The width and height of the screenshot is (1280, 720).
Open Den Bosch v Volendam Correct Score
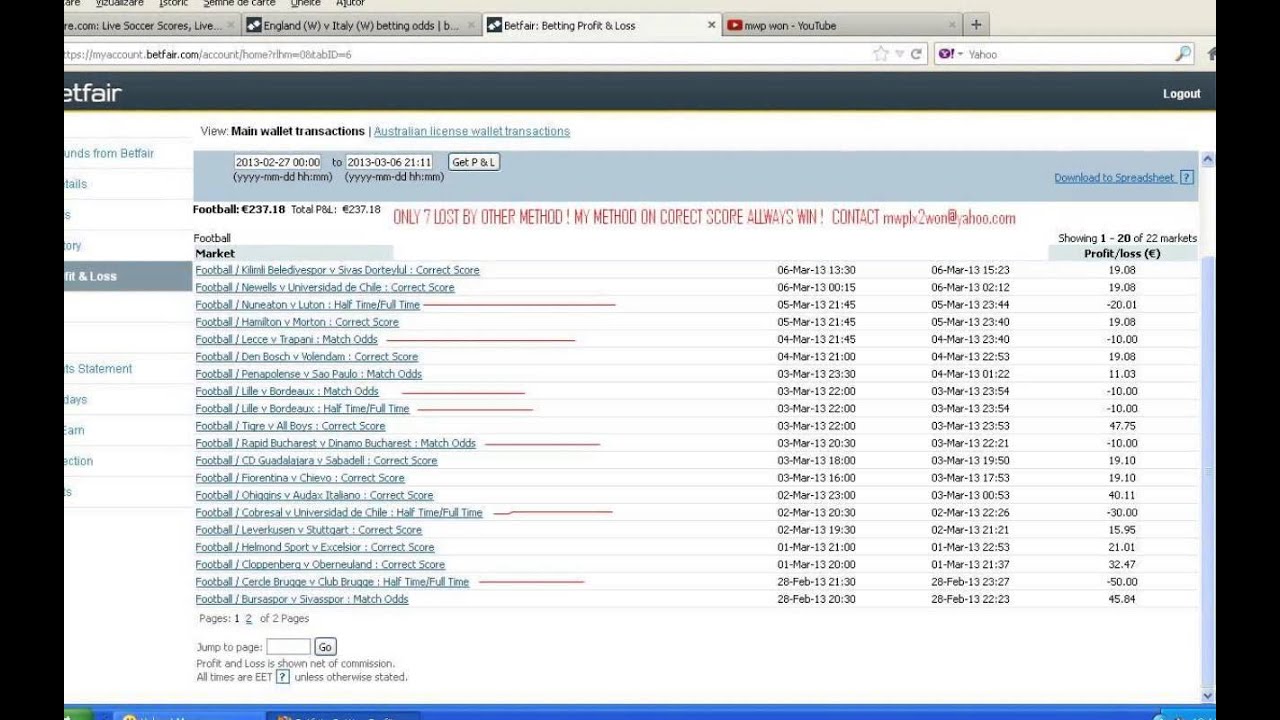tap(307, 357)
